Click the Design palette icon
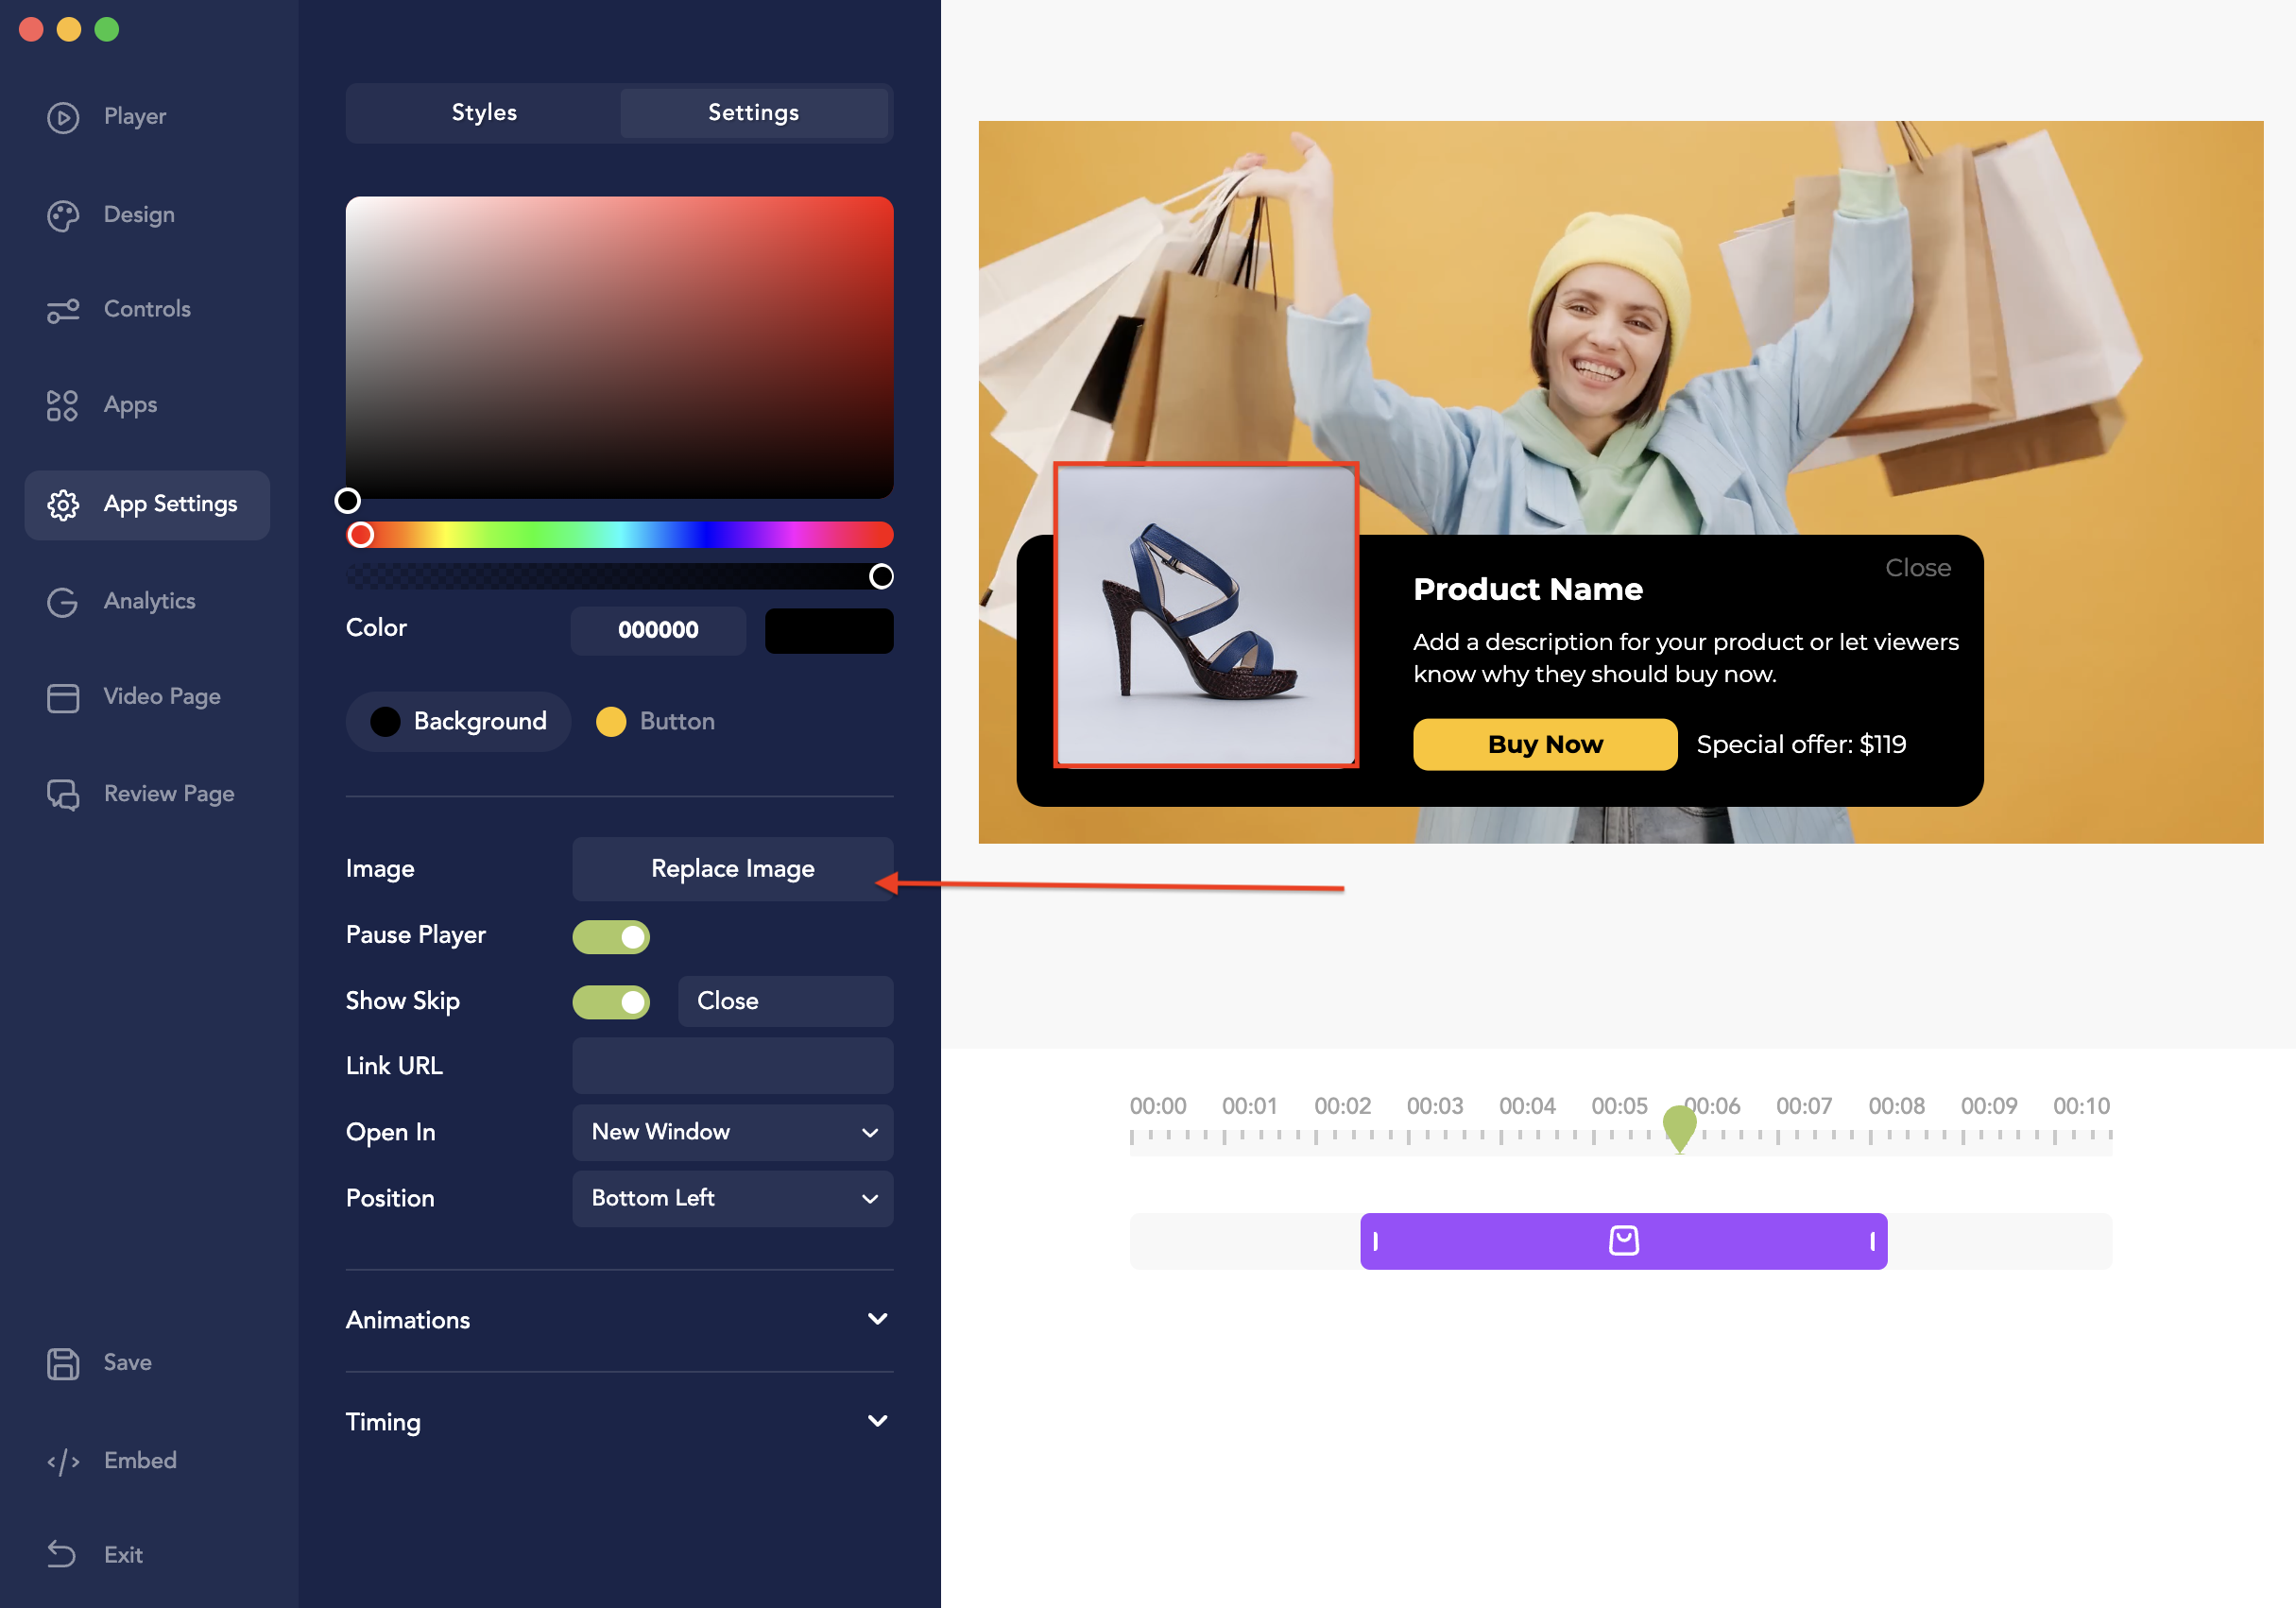Image resolution: width=2296 pixels, height=1608 pixels. tap(63, 215)
